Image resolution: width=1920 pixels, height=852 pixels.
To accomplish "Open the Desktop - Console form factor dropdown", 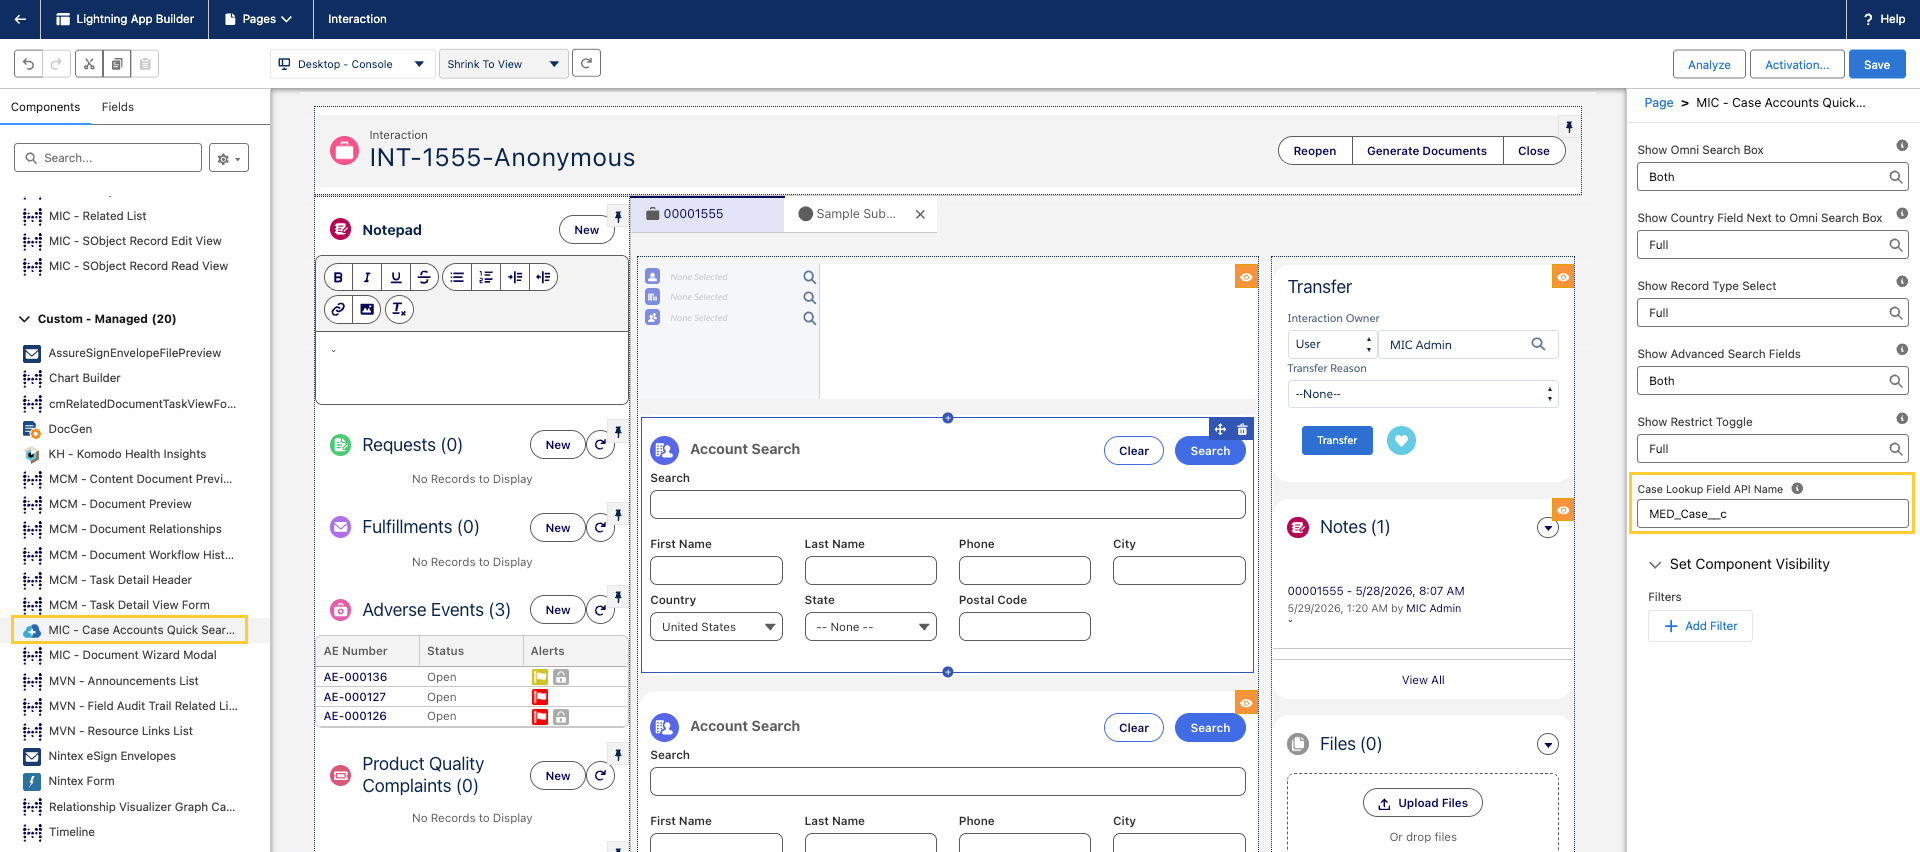I will point(353,64).
